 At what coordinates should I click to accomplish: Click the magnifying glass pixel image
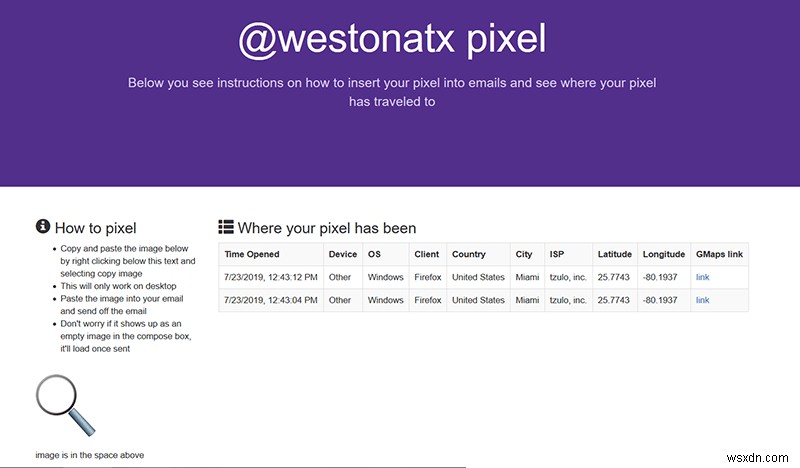click(x=65, y=405)
